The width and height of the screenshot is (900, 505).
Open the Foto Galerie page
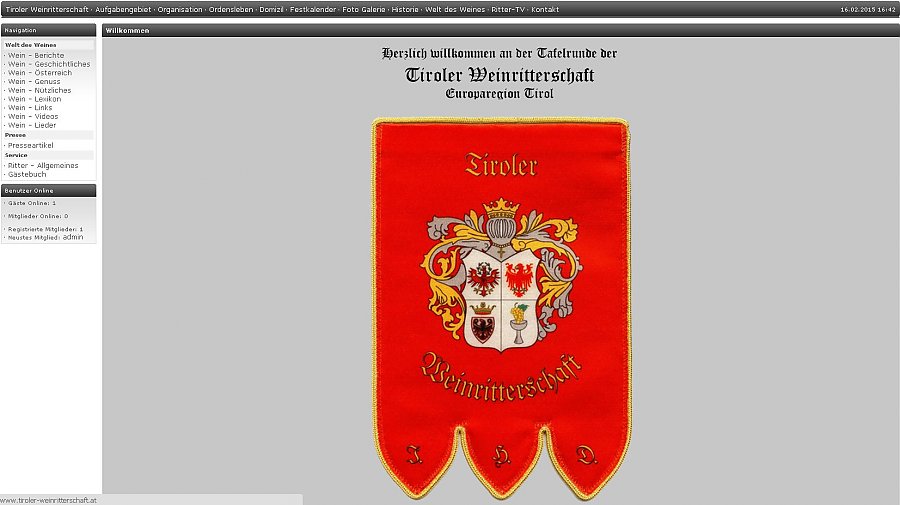(364, 9)
